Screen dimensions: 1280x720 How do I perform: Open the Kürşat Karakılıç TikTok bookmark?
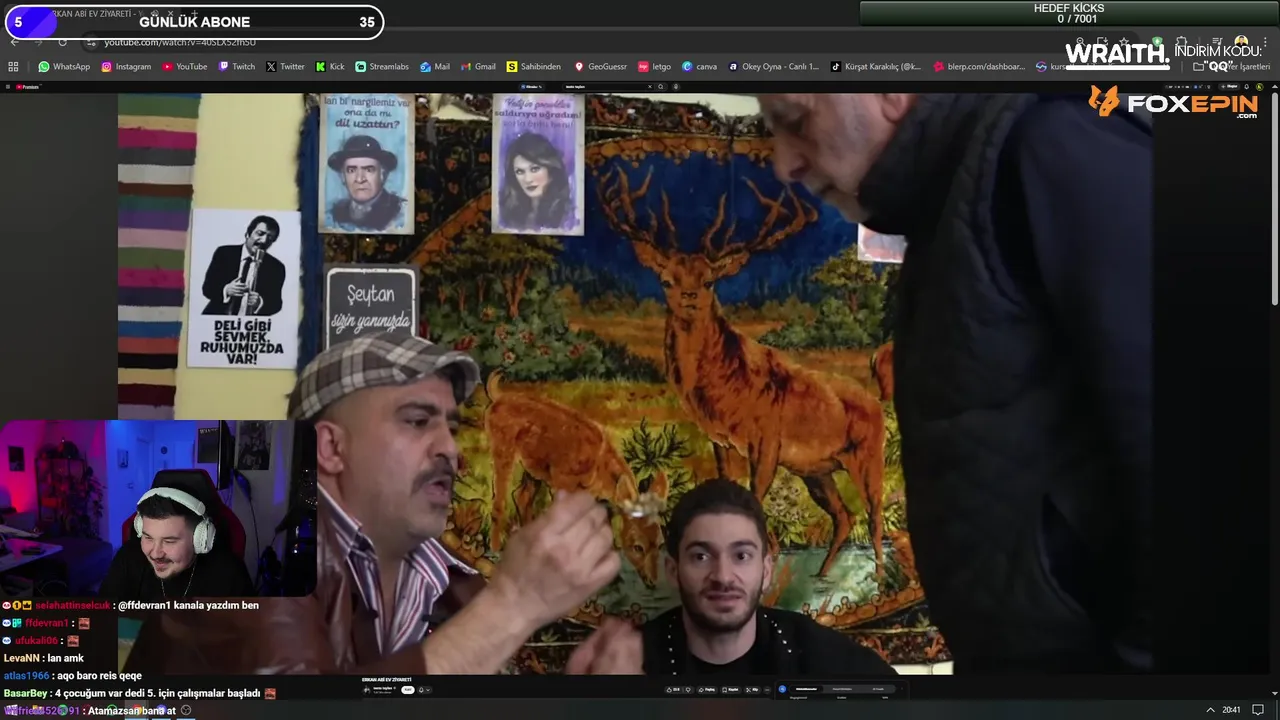(x=876, y=67)
